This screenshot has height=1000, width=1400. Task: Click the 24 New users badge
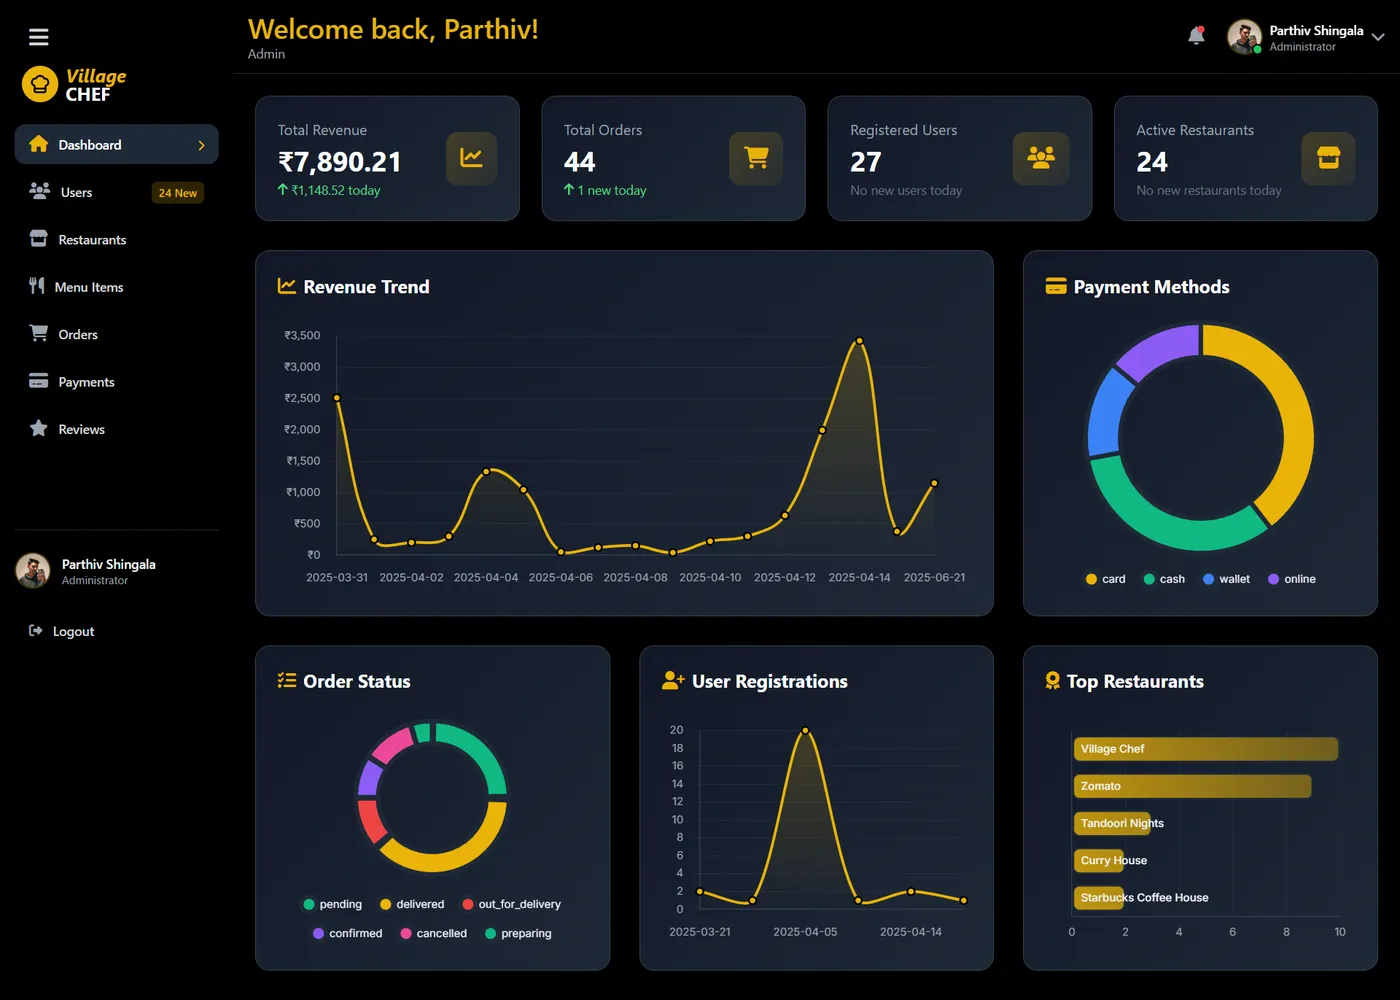[x=178, y=193]
